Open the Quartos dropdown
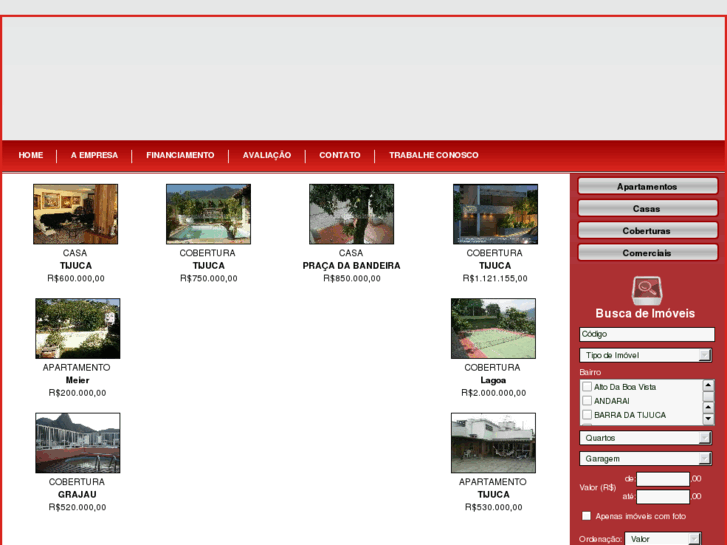 click(645, 438)
